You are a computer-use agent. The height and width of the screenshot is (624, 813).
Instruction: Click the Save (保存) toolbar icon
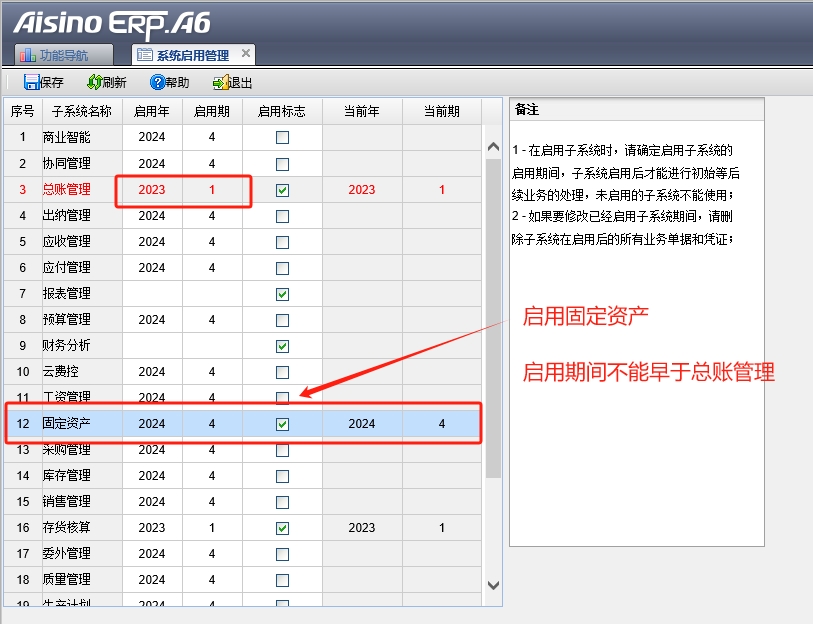pos(32,82)
